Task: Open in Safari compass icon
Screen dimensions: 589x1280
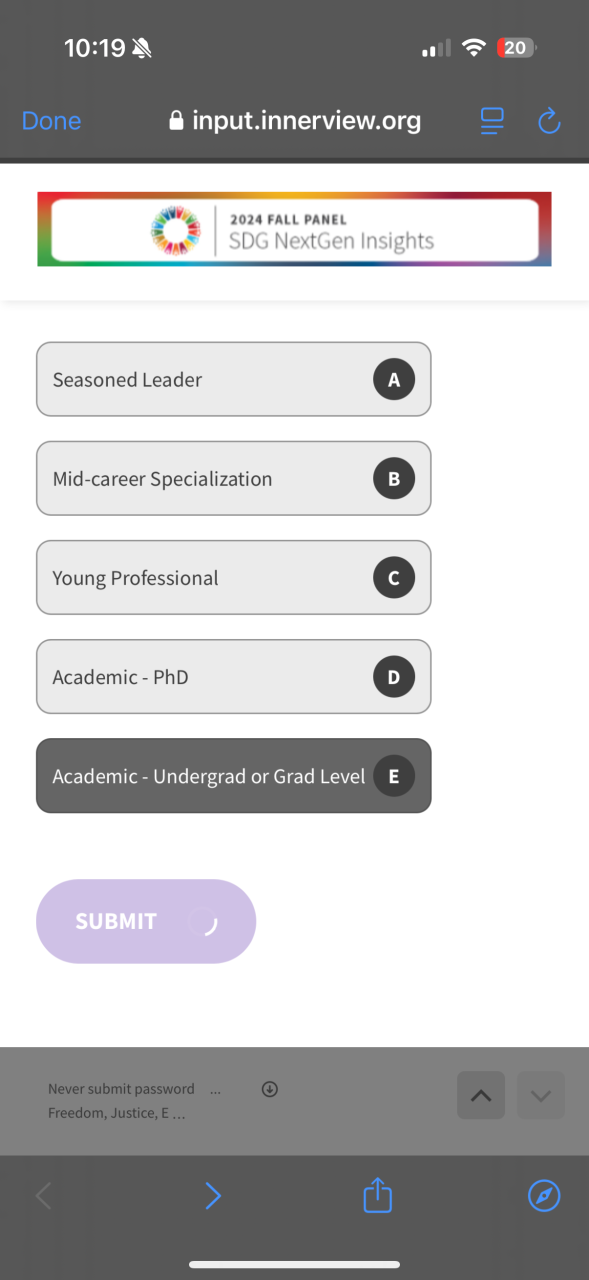Action: [x=544, y=1195]
